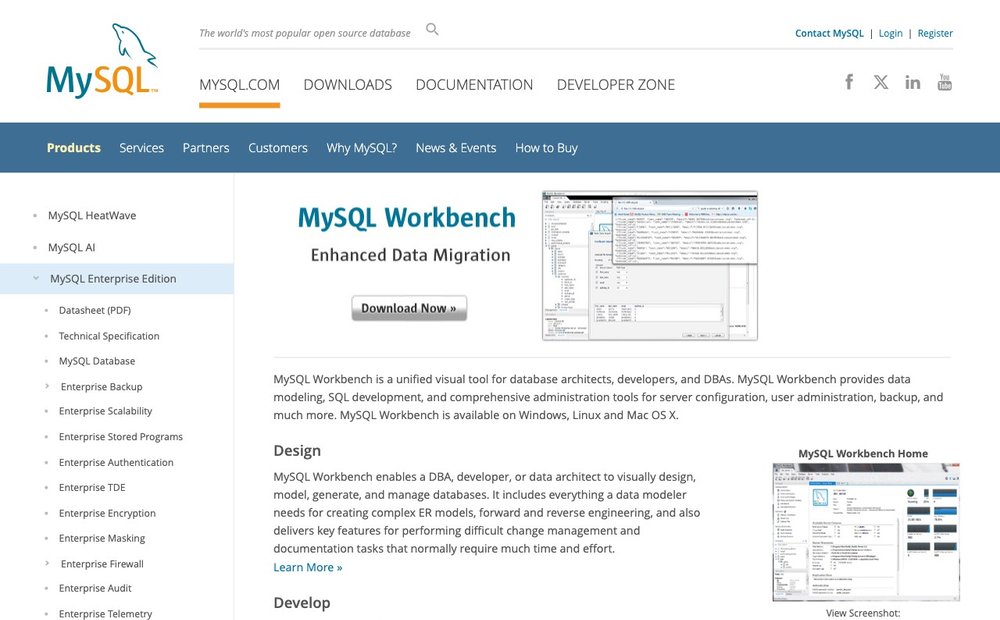Open MySQL HeatWave in sidebar
The image size is (1000, 620).
(x=92, y=216)
